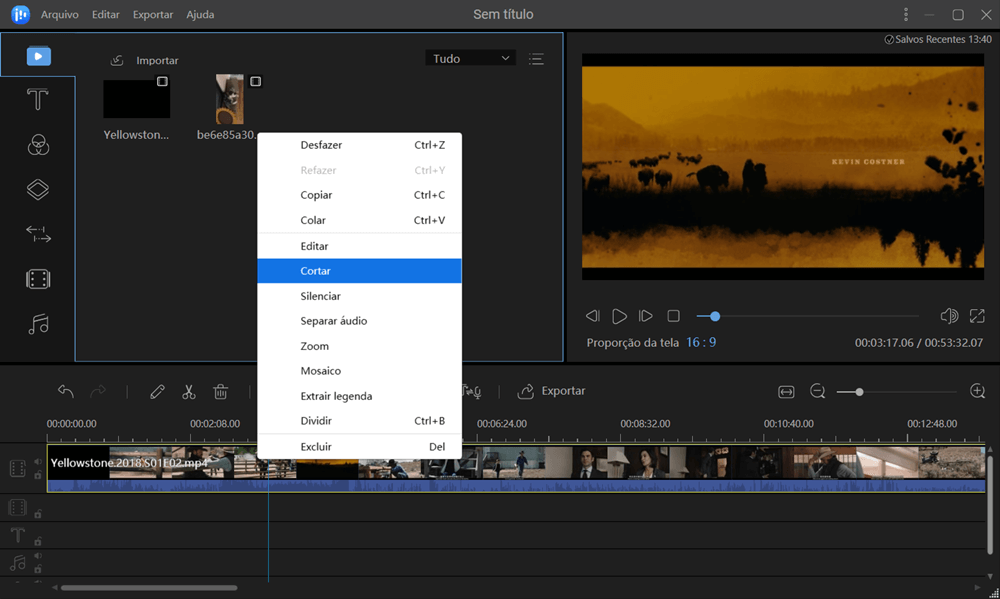Image resolution: width=1000 pixels, height=599 pixels.
Task: Open the Music panel in left sidebar
Action: (x=38, y=324)
